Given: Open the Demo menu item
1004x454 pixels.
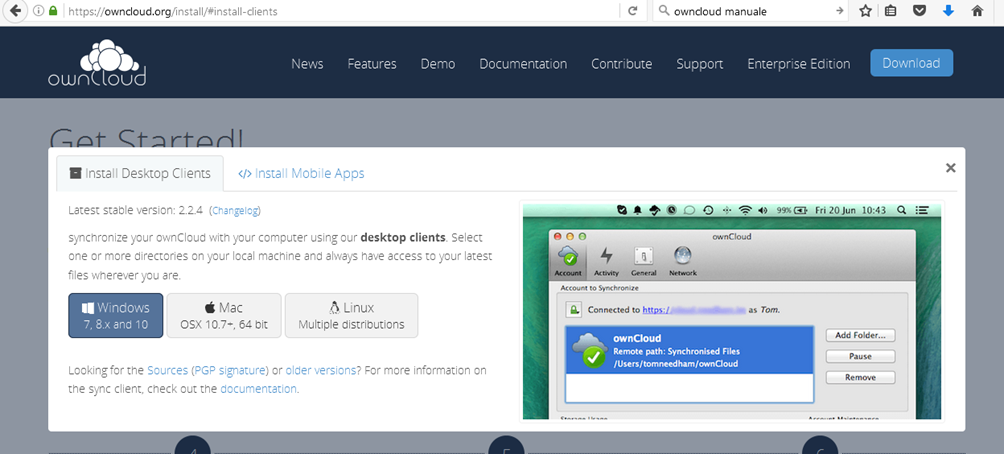Looking at the screenshot, I should click(x=438, y=63).
